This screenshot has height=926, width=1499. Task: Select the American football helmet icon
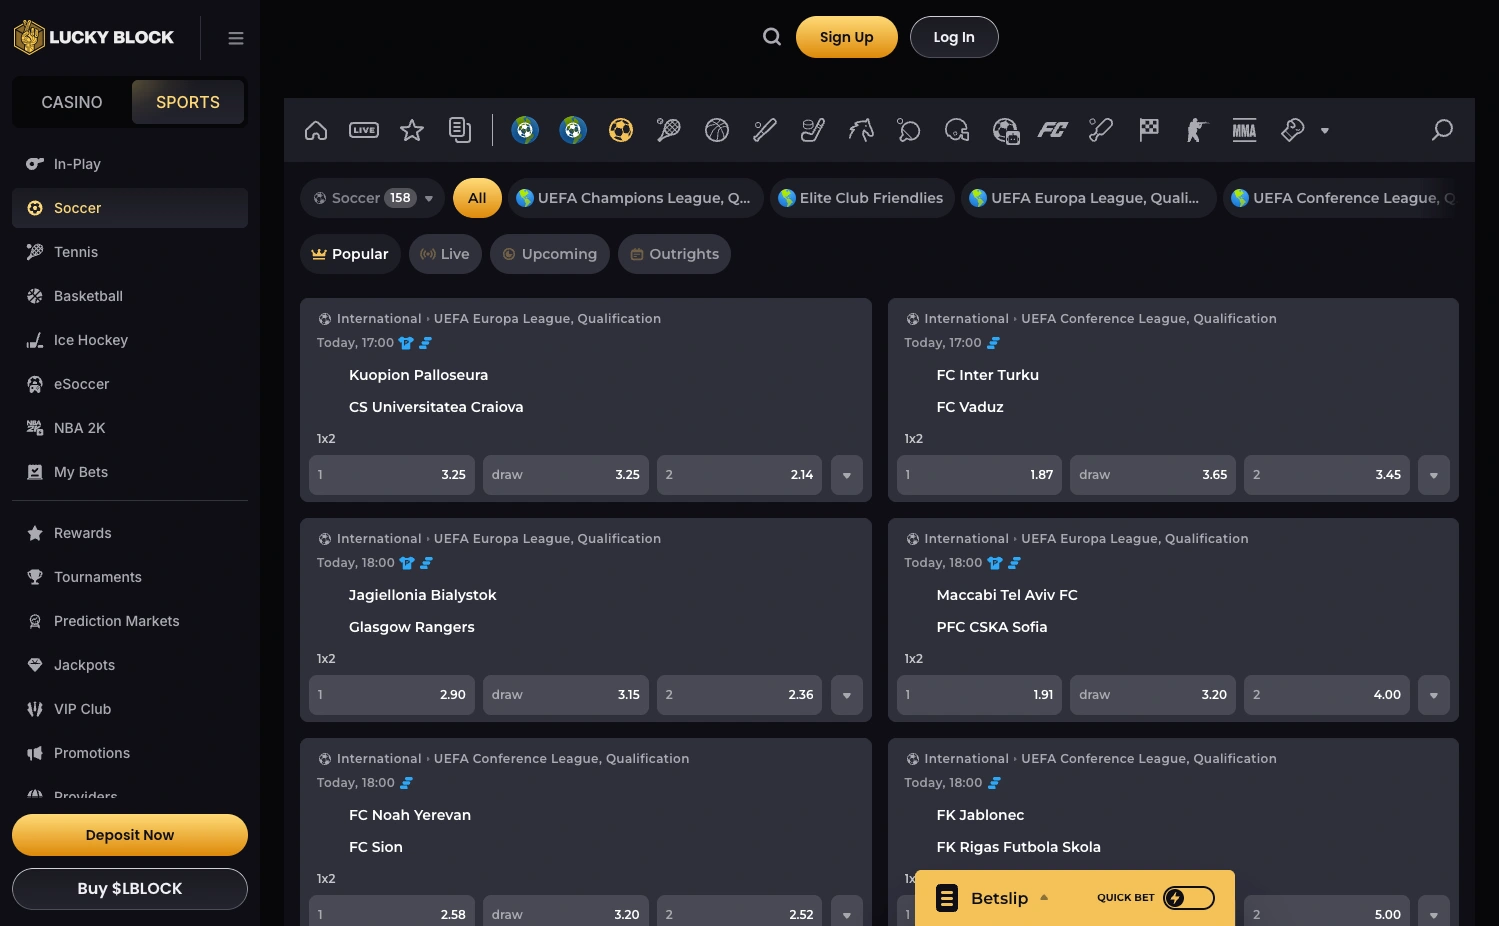click(957, 130)
